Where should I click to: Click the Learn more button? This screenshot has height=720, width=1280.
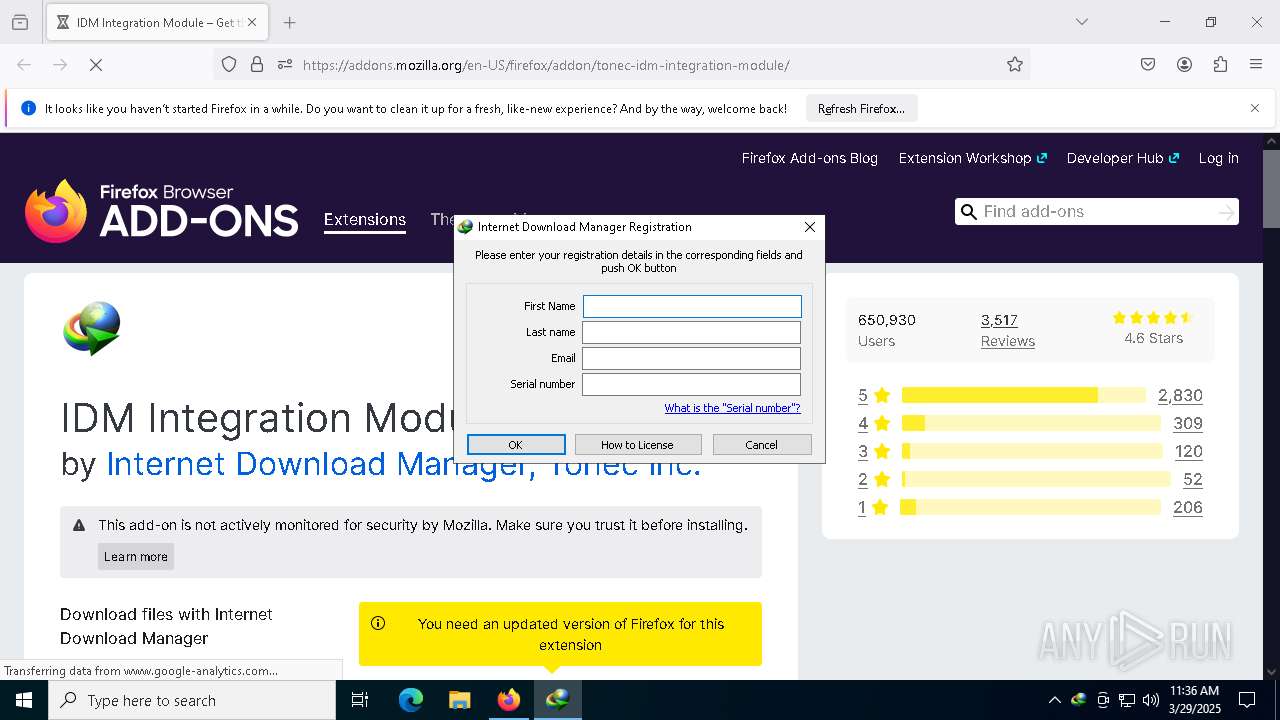pos(136,556)
